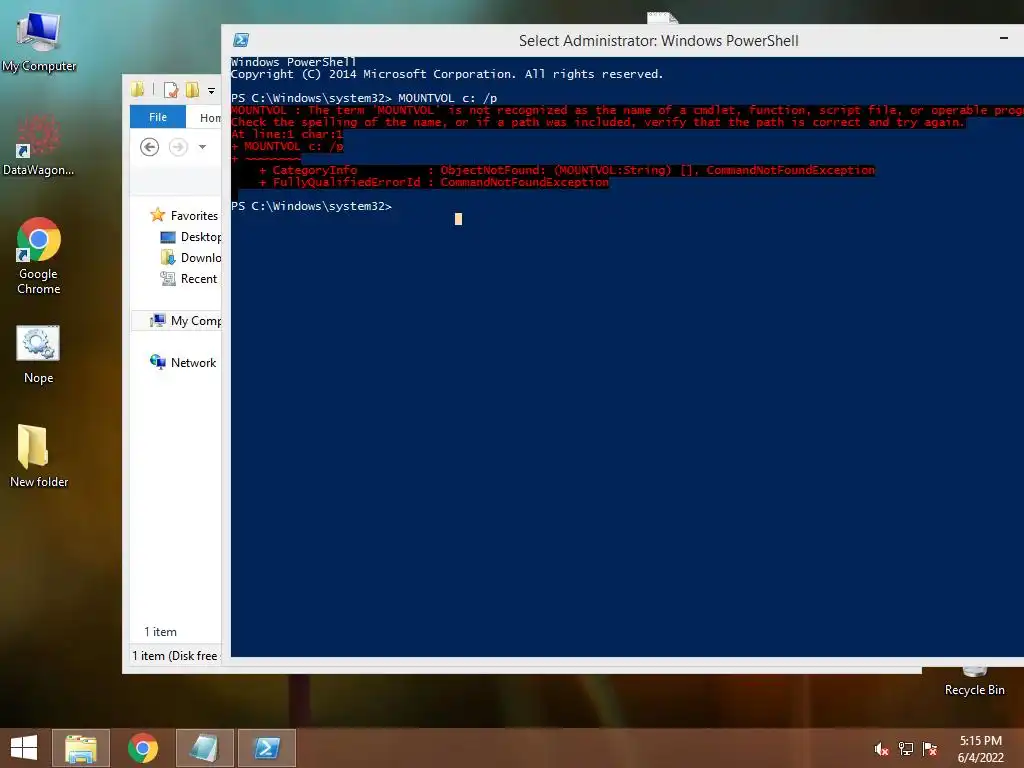Image resolution: width=1024 pixels, height=768 pixels.
Task: Click the PowerShell prompt line 'PS C:\Windows\system32>'
Action: (312, 206)
